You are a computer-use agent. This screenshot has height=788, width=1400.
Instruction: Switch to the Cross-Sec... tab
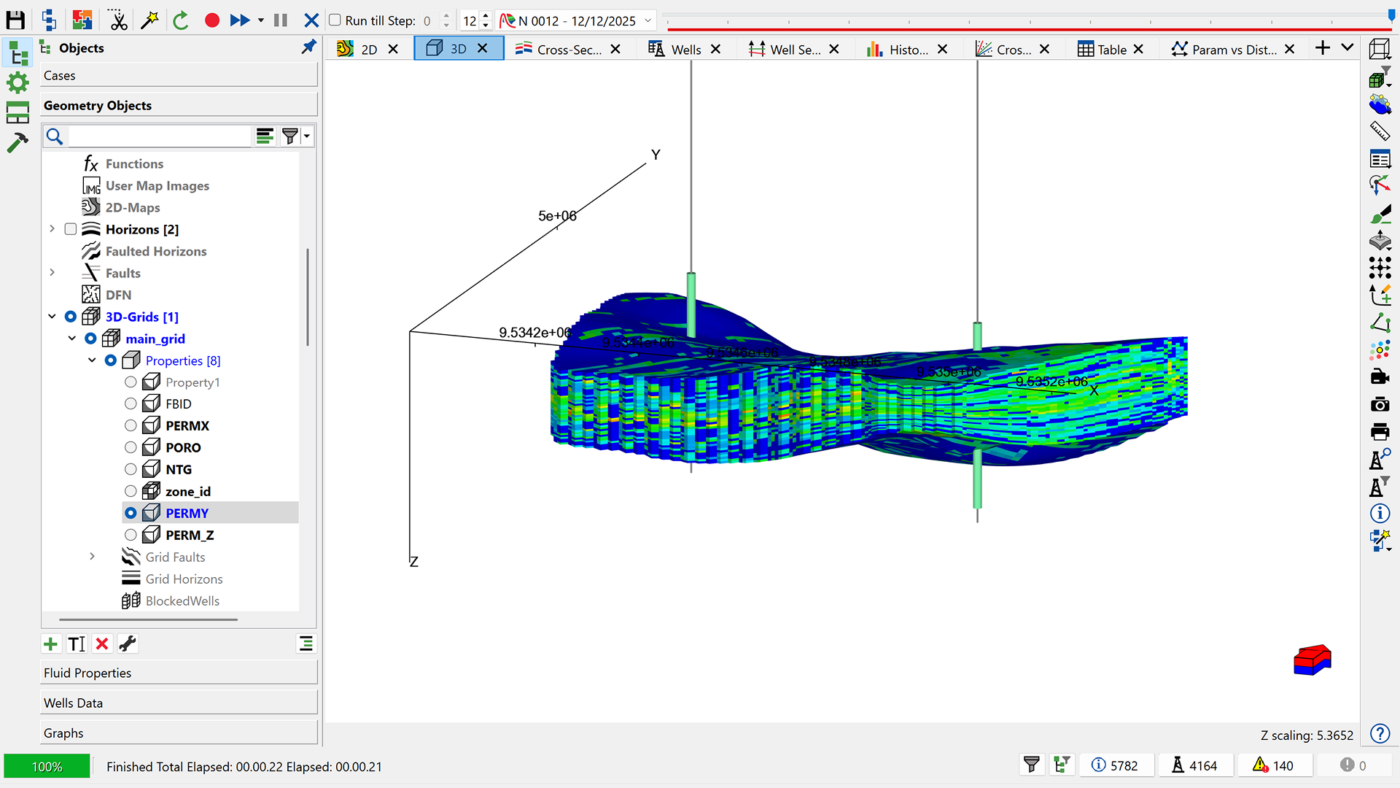pyautogui.click(x=569, y=49)
